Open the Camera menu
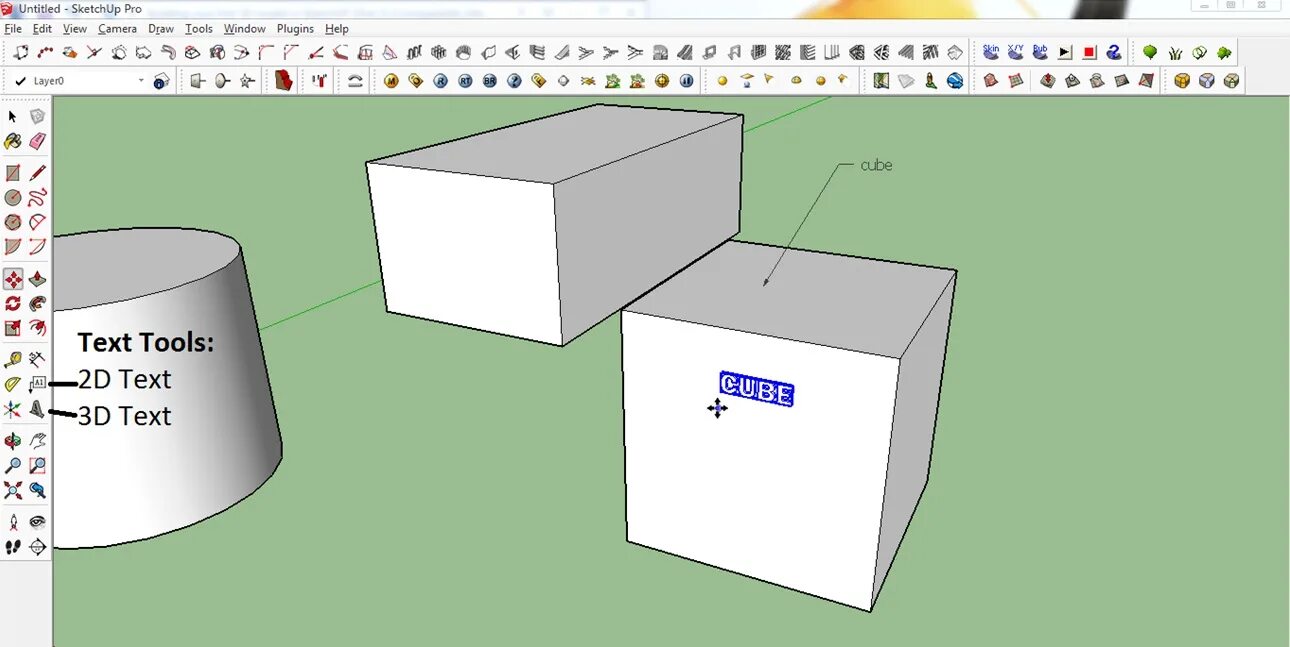1290x647 pixels. [x=117, y=29]
